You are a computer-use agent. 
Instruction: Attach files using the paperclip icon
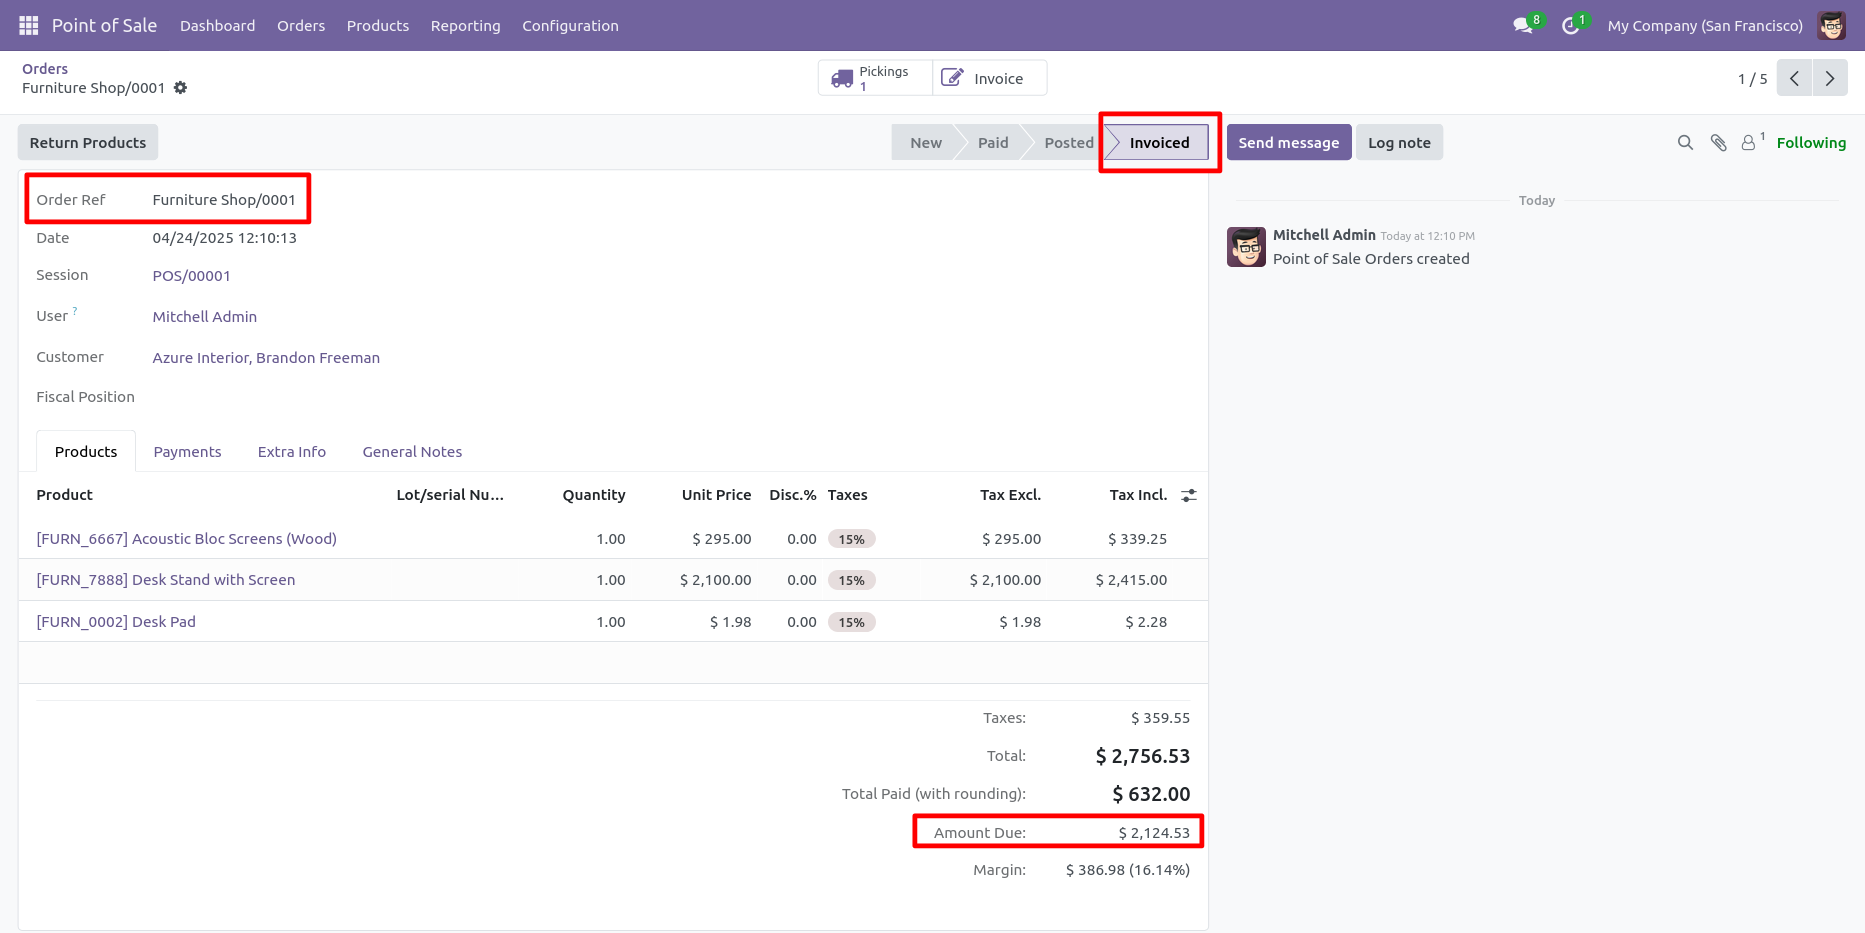(x=1718, y=143)
